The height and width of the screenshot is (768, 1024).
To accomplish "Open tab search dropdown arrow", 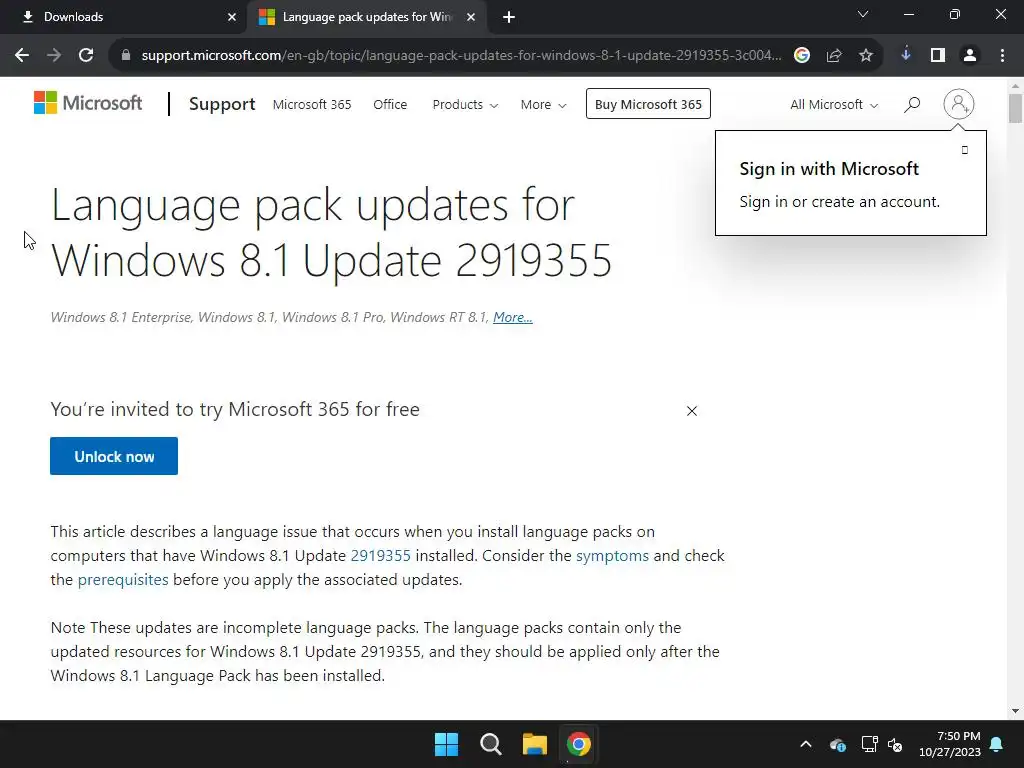I will (x=863, y=14).
